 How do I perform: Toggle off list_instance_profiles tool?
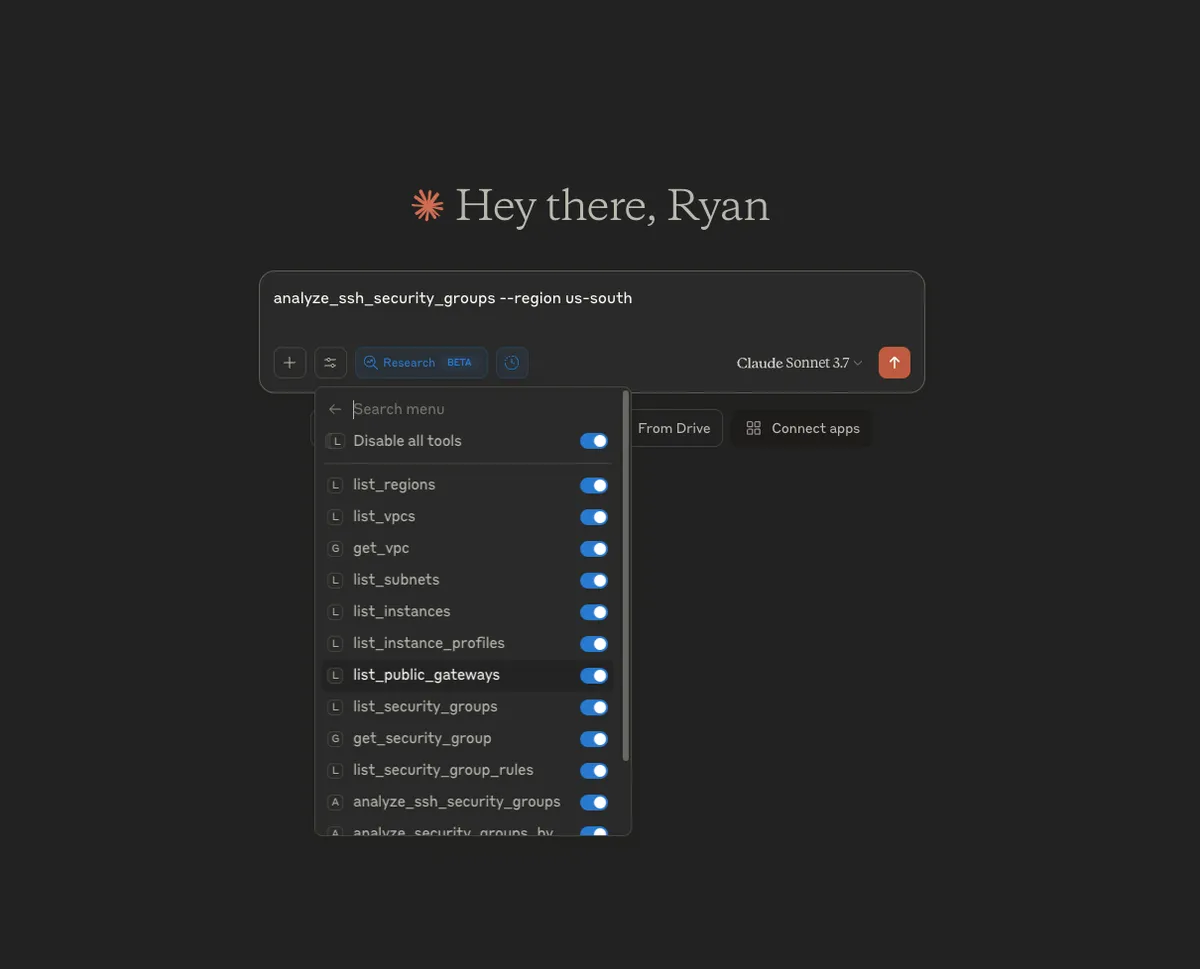point(594,644)
